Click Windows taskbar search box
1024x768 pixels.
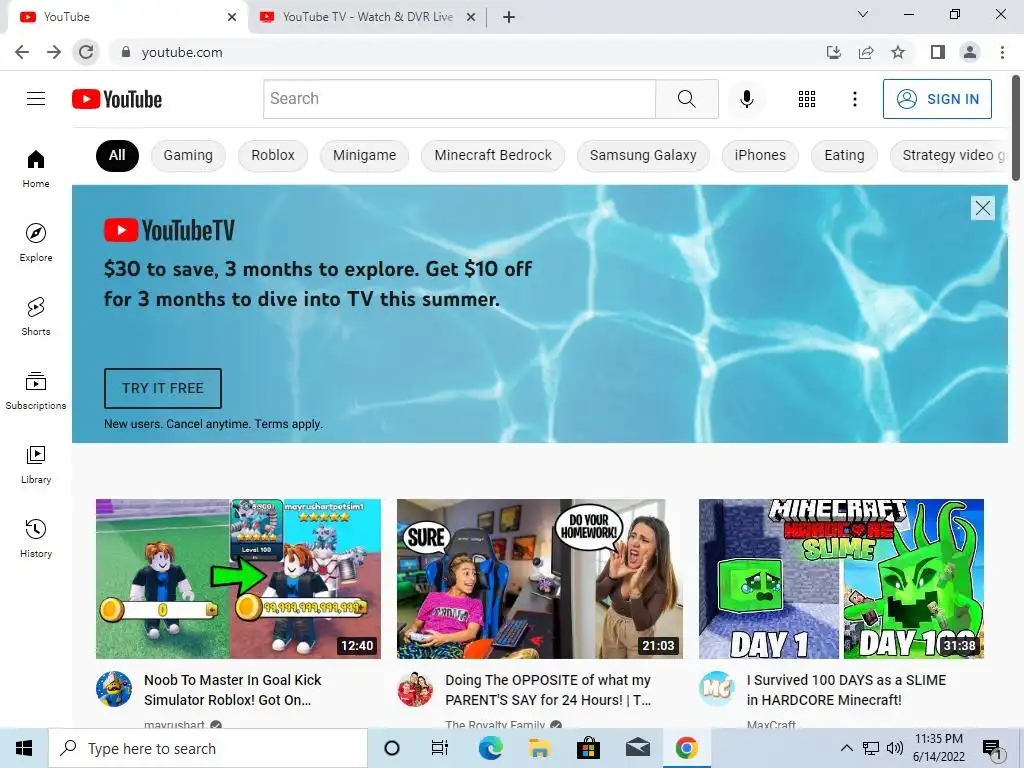[208, 748]
